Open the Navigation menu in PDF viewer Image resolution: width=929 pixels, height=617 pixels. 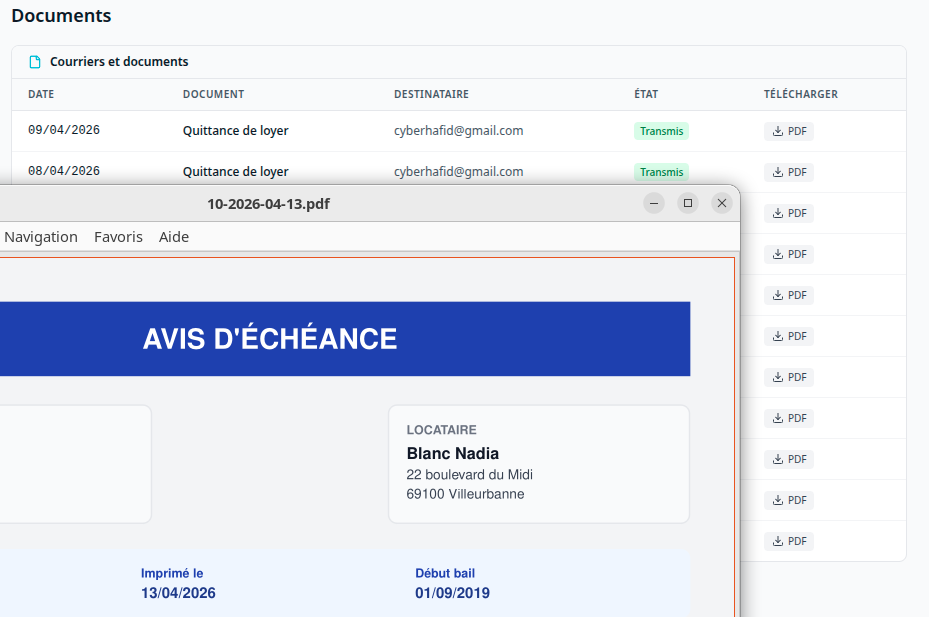[41, 237]
